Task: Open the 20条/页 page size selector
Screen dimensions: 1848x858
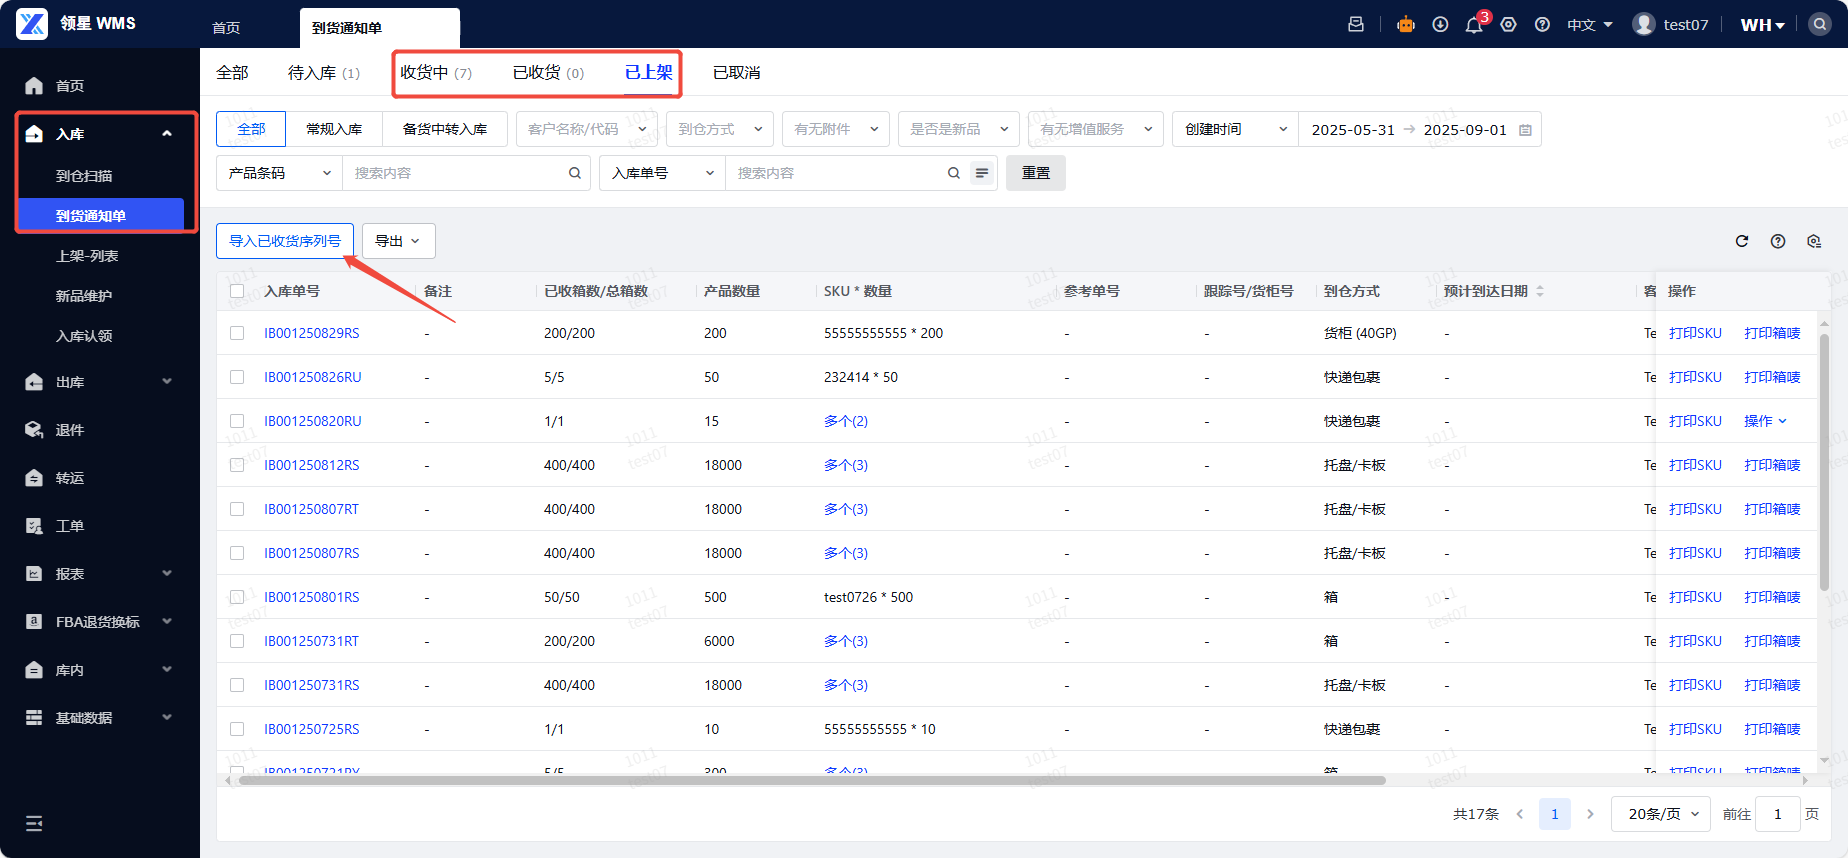Action: pos(1662,814)
